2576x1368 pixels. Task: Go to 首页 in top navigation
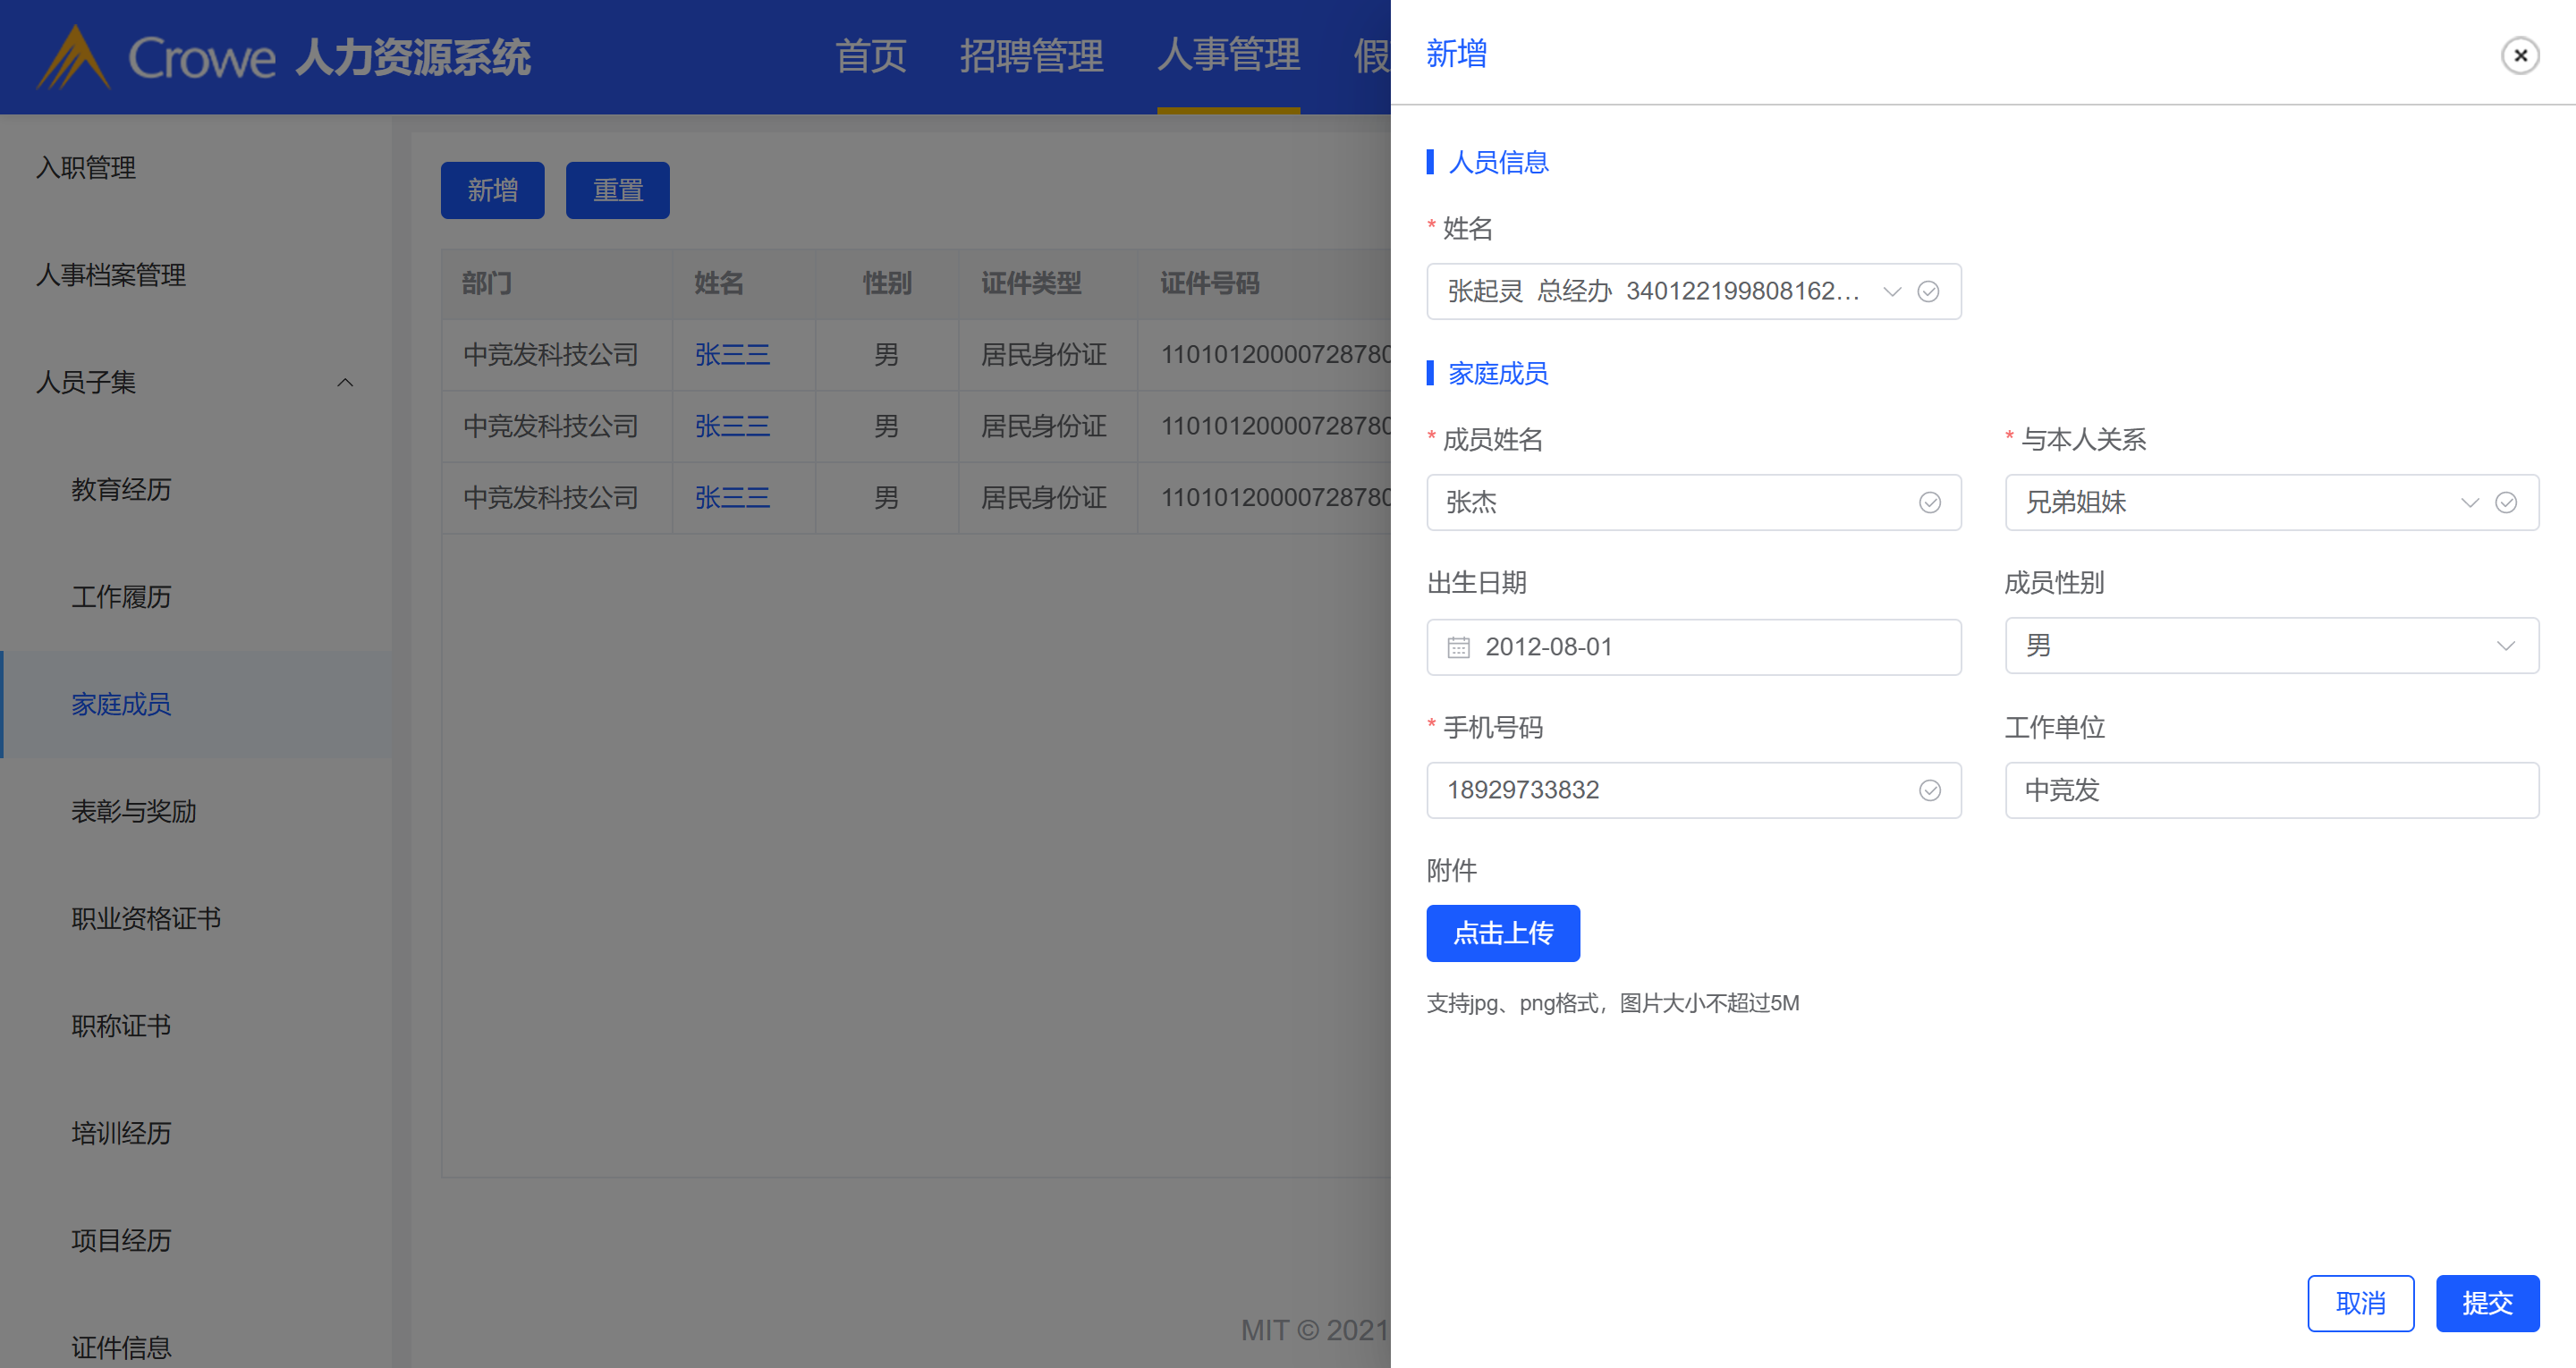tap(870, 56)
